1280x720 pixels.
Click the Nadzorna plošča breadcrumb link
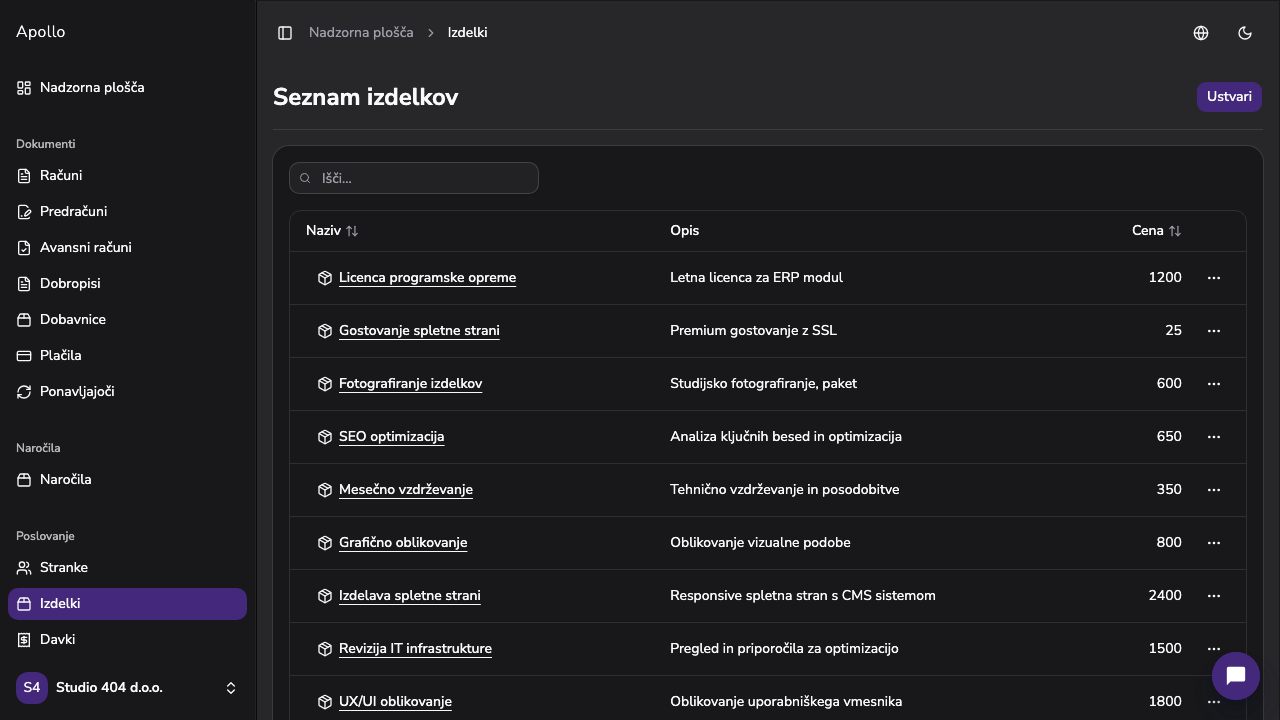[361, 33]
